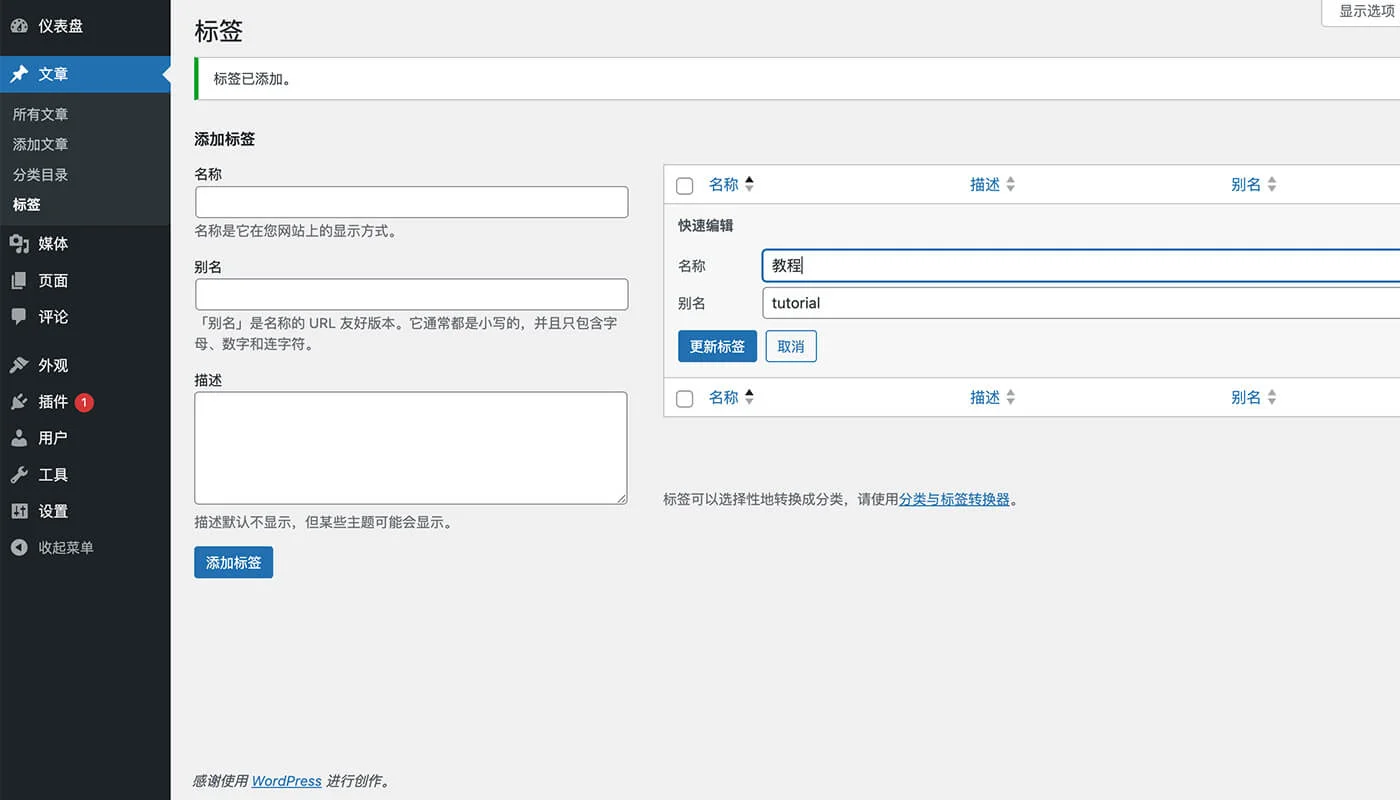Click the Plugins plug icon
Screen dimensions: 1400x800
pos(19,402)
